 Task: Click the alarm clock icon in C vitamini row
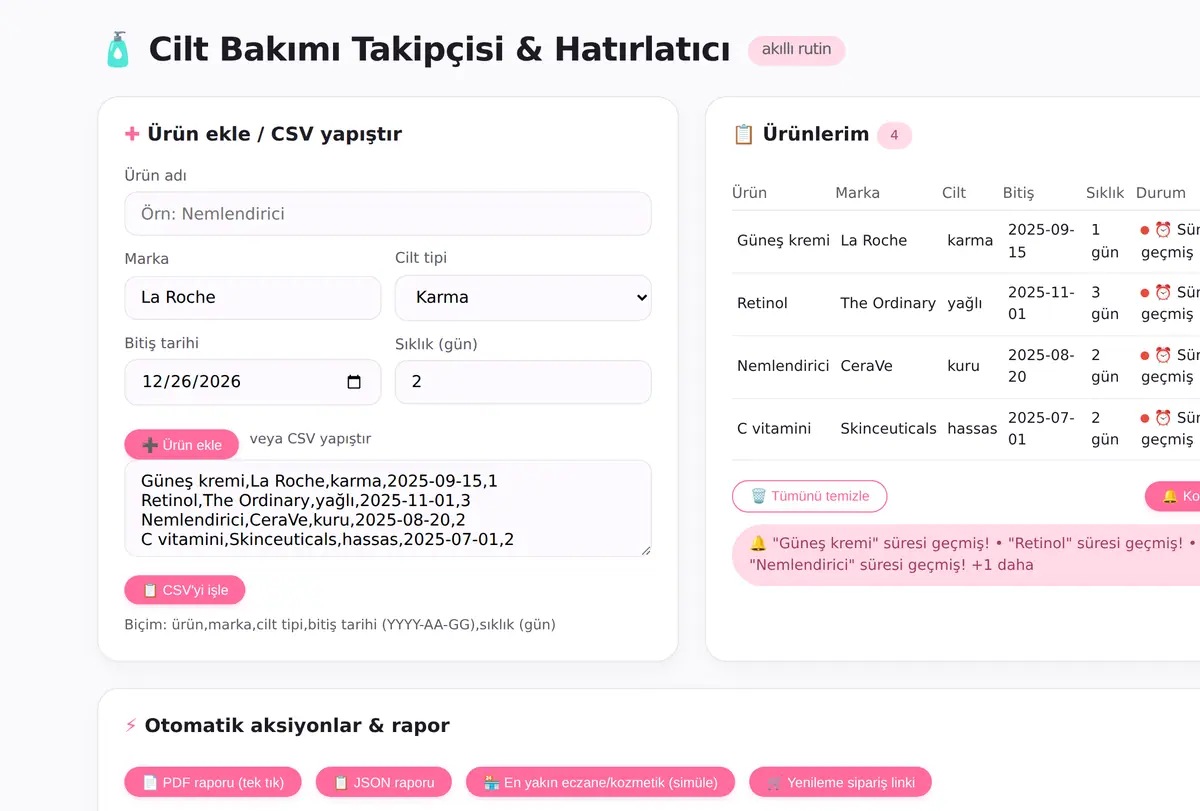point(1163,418)
